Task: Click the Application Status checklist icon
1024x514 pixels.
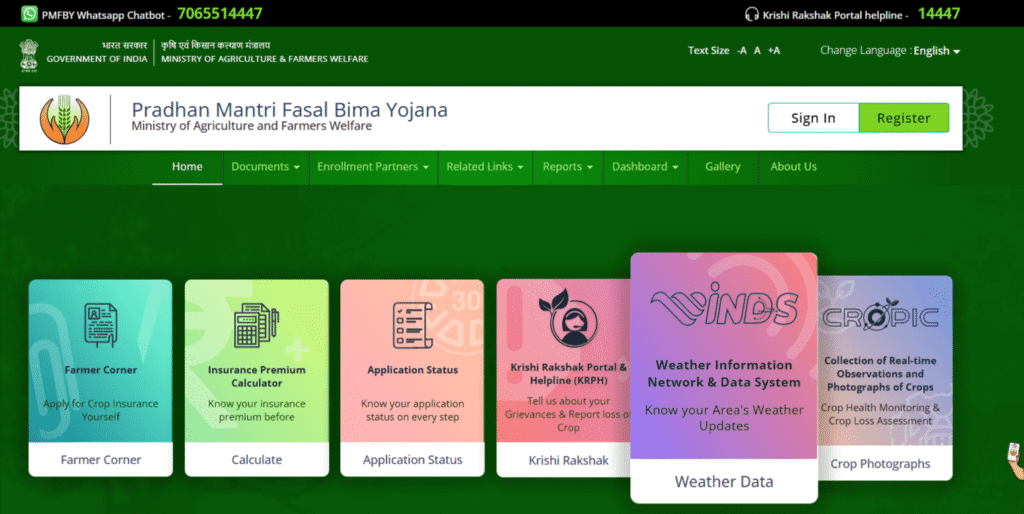Action: pyautogui.click(x=412, y=324)
